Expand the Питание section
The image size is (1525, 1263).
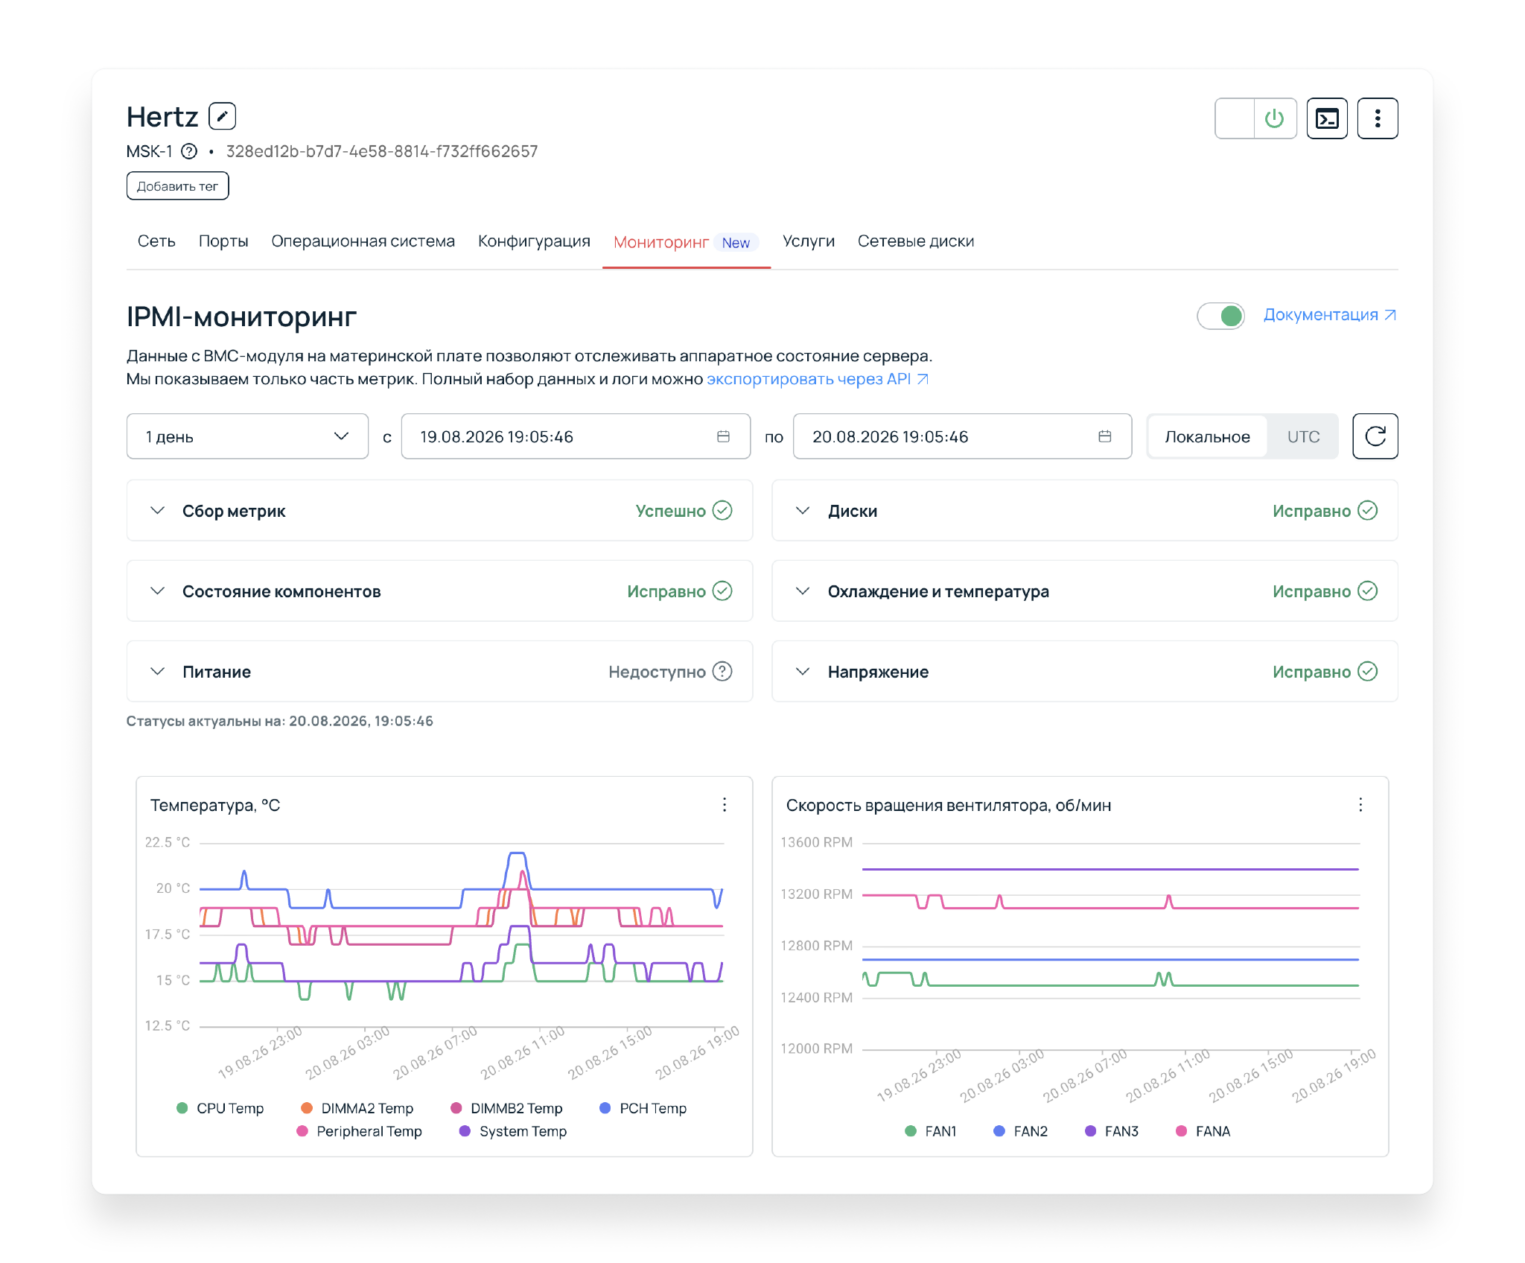click(157, 672)
